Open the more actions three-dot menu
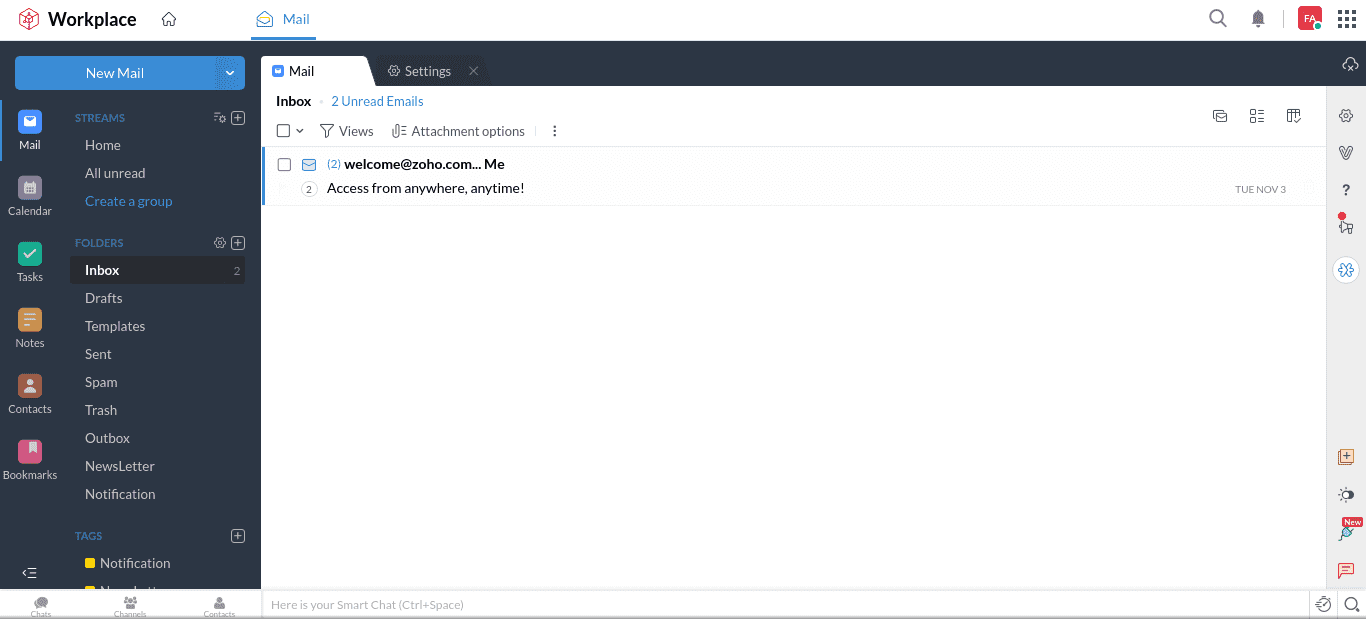Screen dimensions: 1366x619 [x=554, y=131]
